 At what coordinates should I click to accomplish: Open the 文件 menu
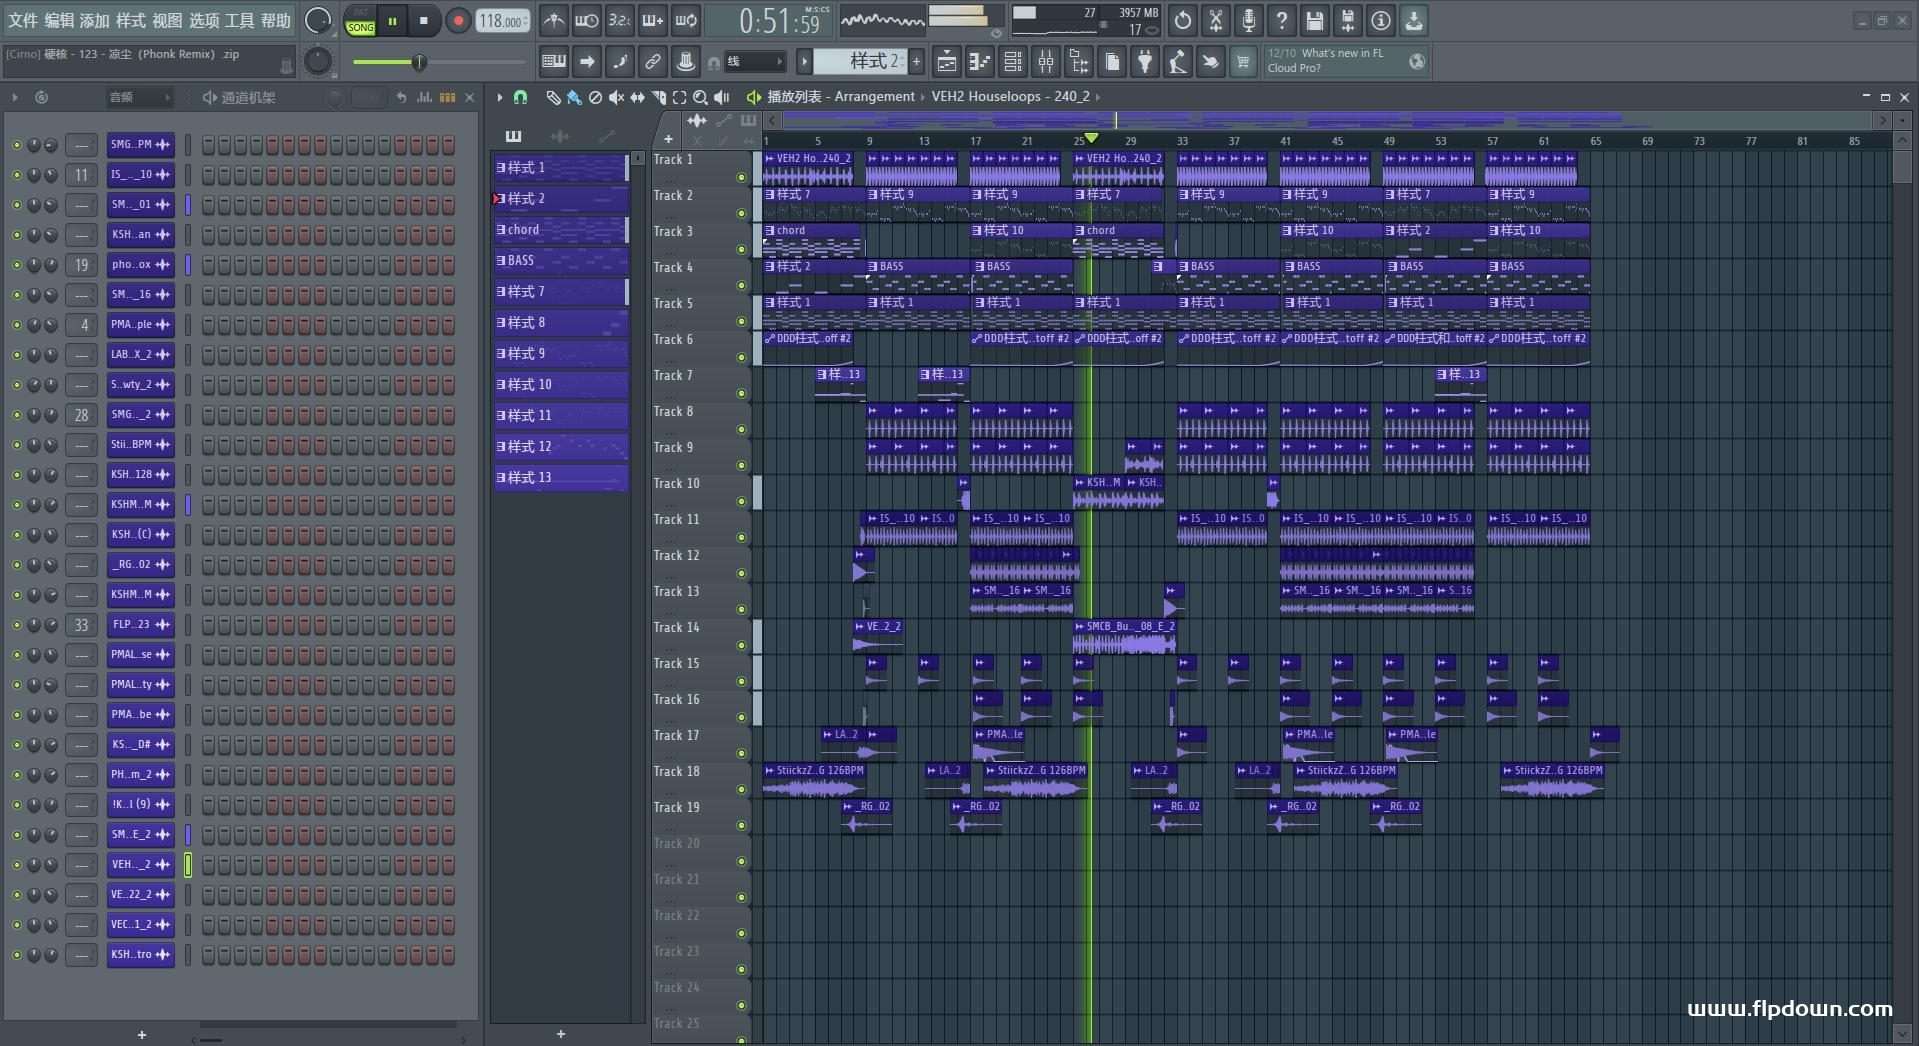click(x=22, y=20)
